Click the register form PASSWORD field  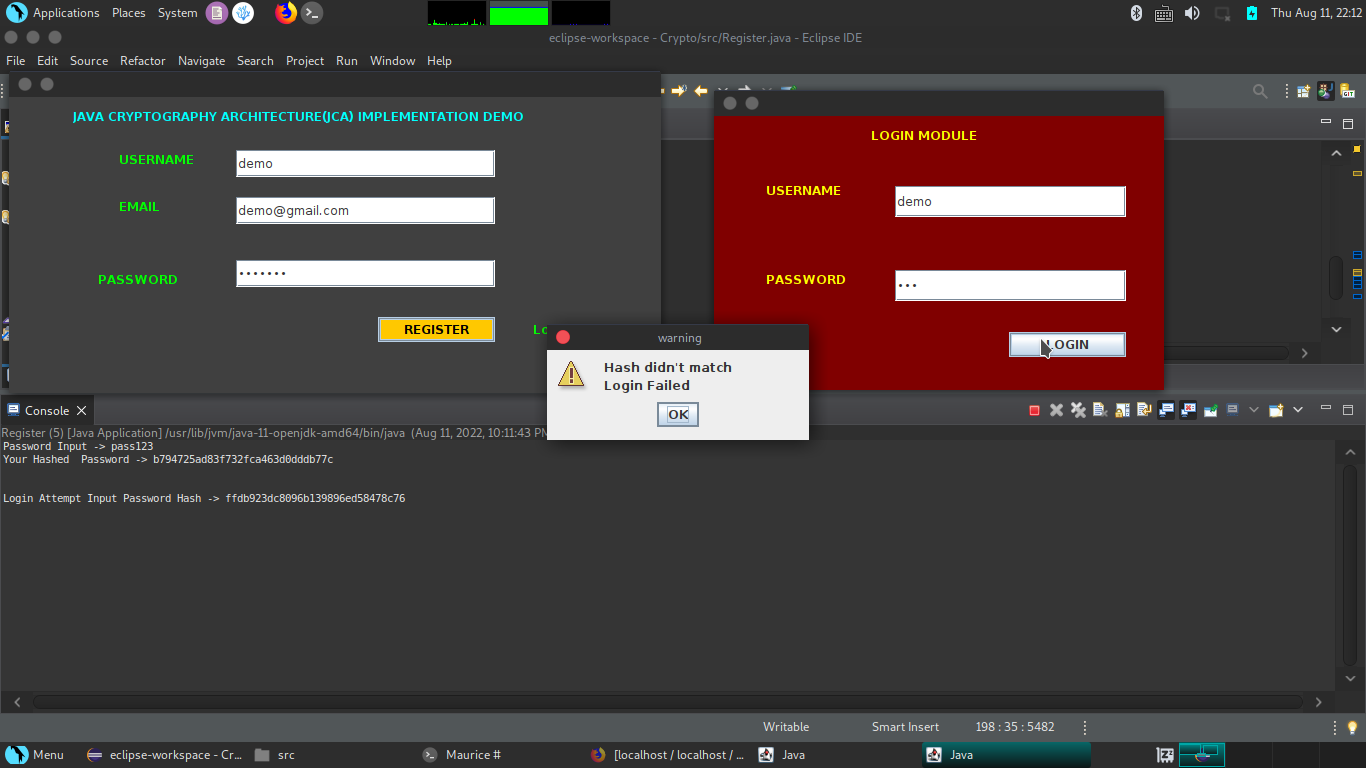[365, 273]
